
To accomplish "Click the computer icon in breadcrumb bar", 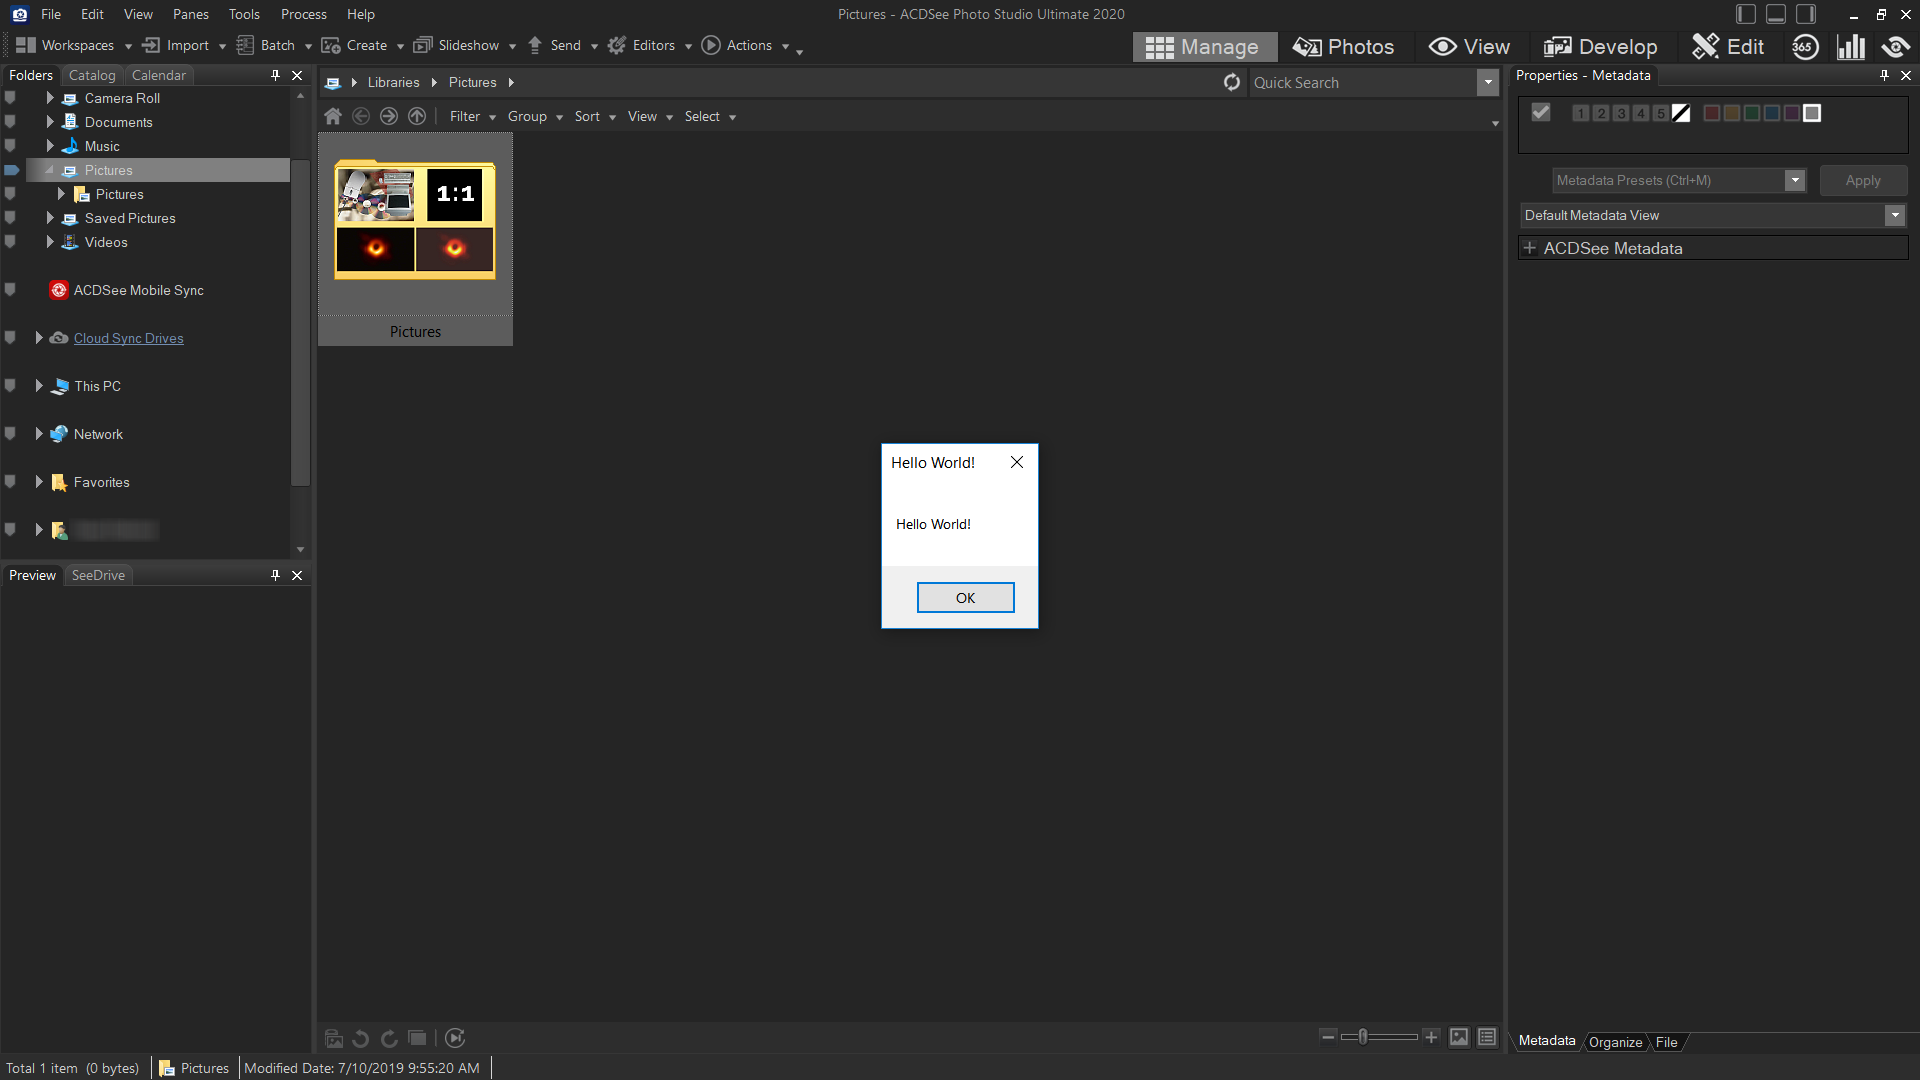I will coord(333,83).
